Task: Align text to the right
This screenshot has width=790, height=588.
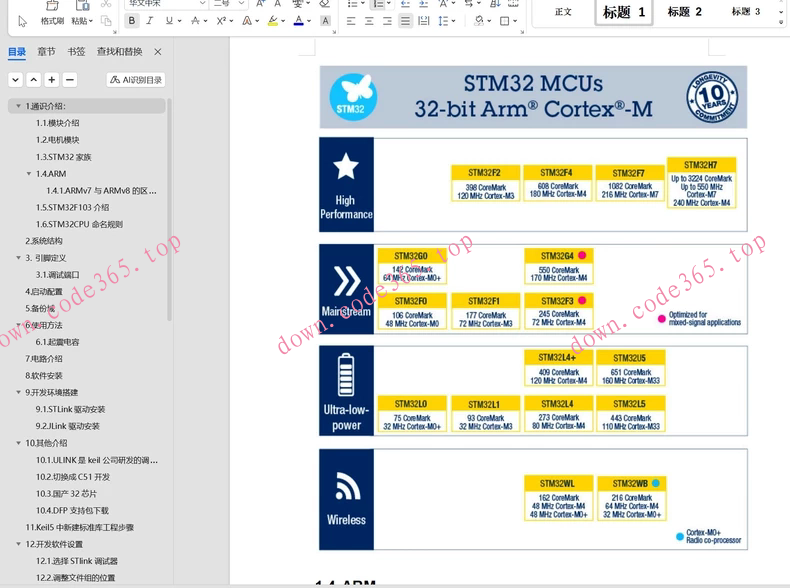Action: tap(387, 21)
